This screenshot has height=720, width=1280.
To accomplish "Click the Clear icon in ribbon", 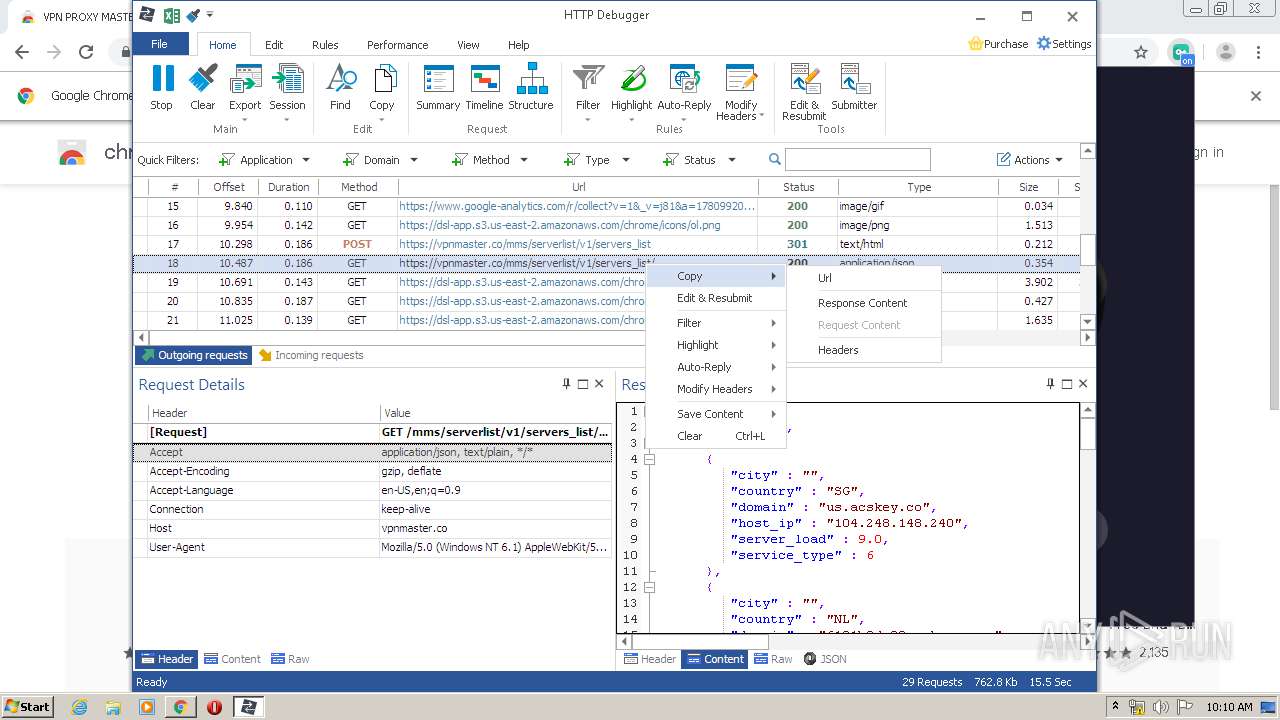I will (x=203, y=87).
